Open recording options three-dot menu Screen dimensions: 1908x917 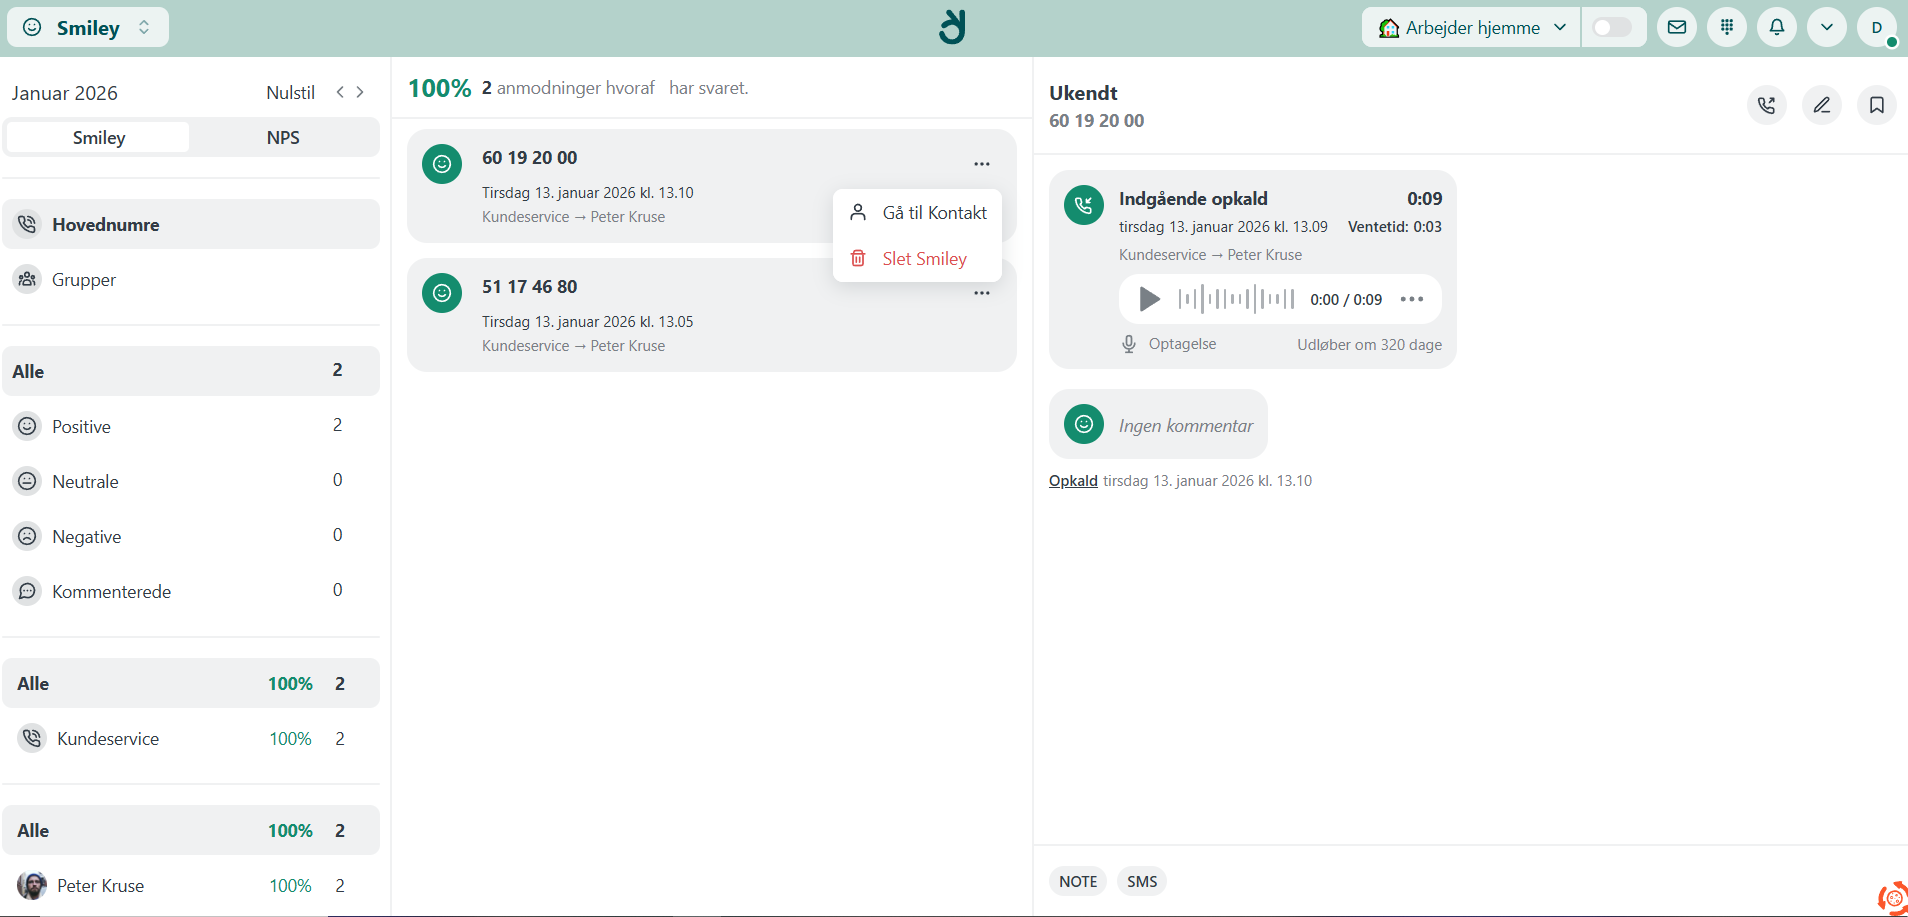[x=1411, y=299]
